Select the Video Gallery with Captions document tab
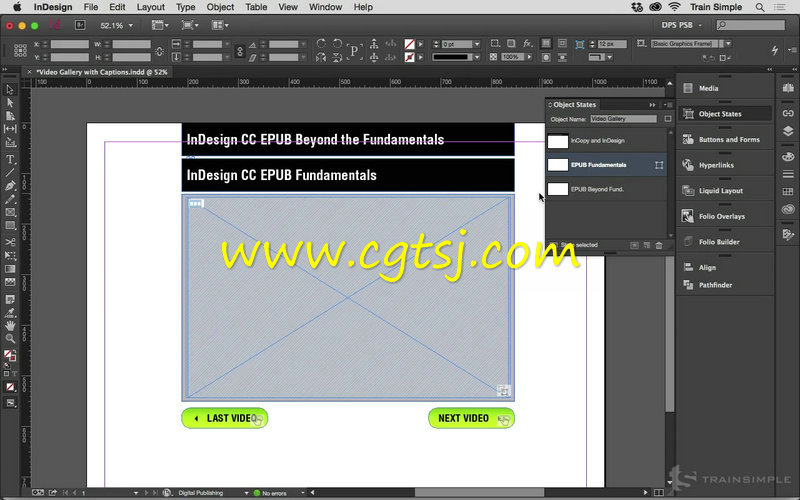Viewport: 800px width, 500px height. click(101, 72)
